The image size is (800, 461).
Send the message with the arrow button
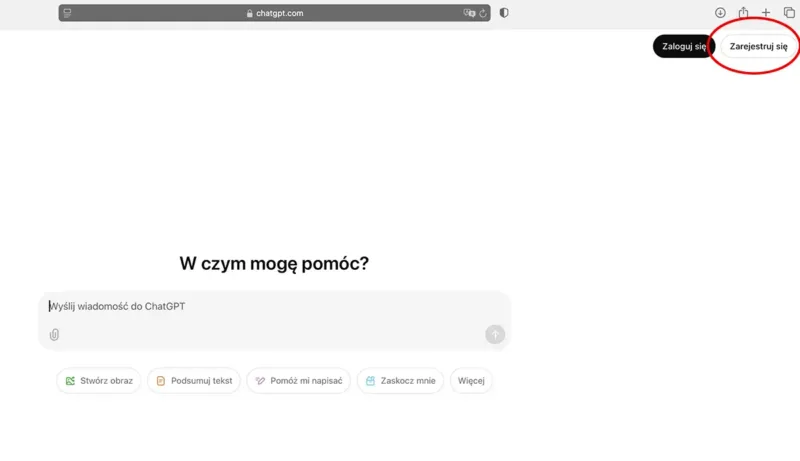(x=495, y=335)
